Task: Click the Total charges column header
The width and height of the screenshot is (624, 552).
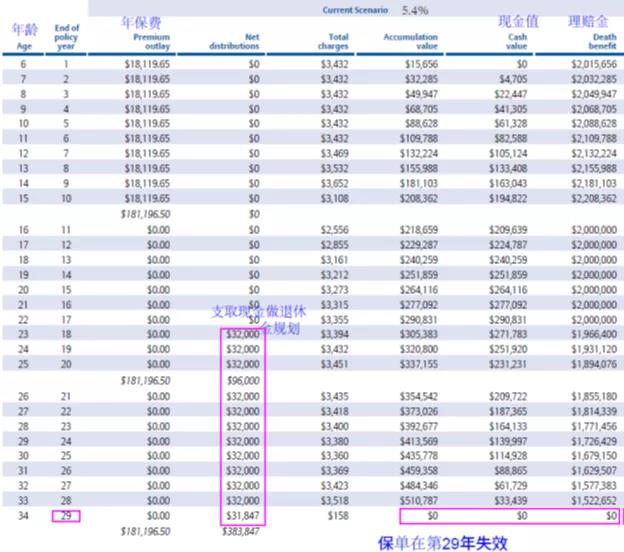Action: click(332, 41)
